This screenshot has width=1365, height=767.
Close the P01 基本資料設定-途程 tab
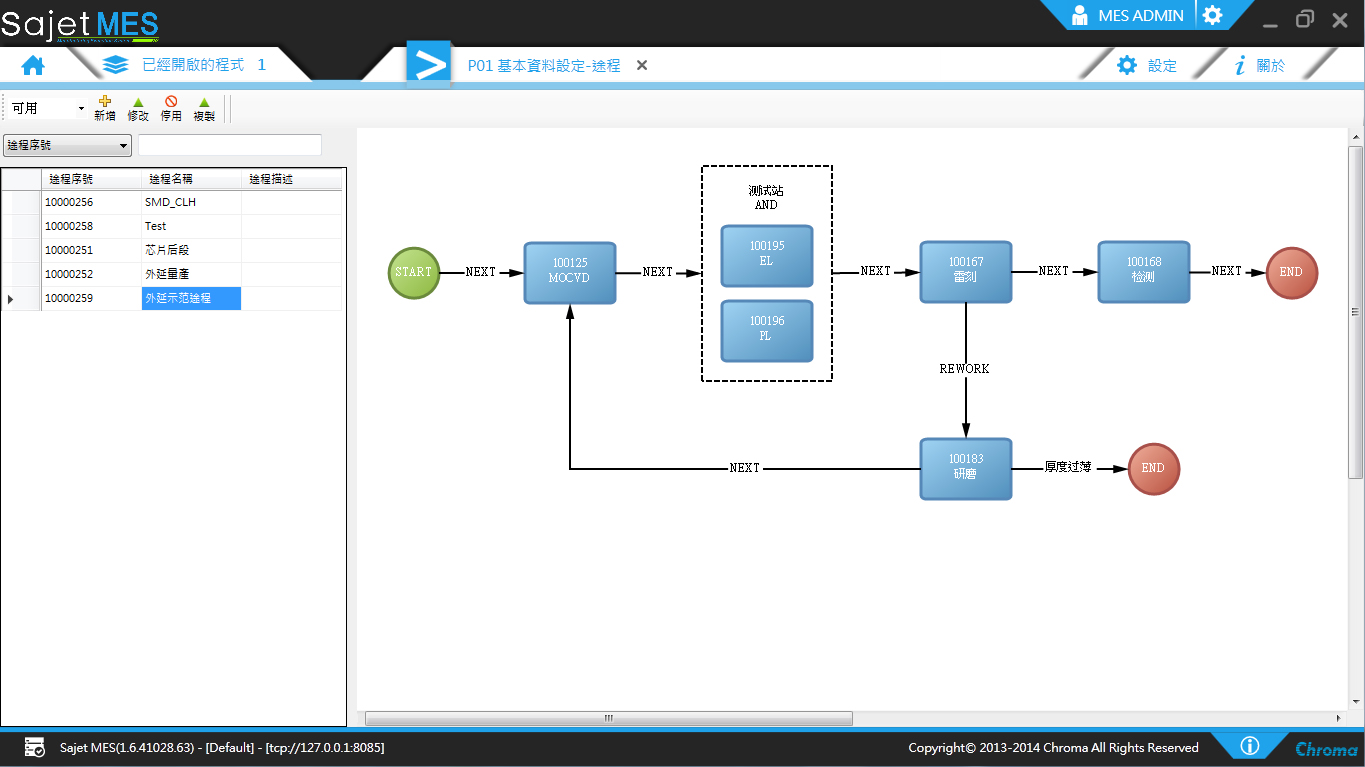642,65
